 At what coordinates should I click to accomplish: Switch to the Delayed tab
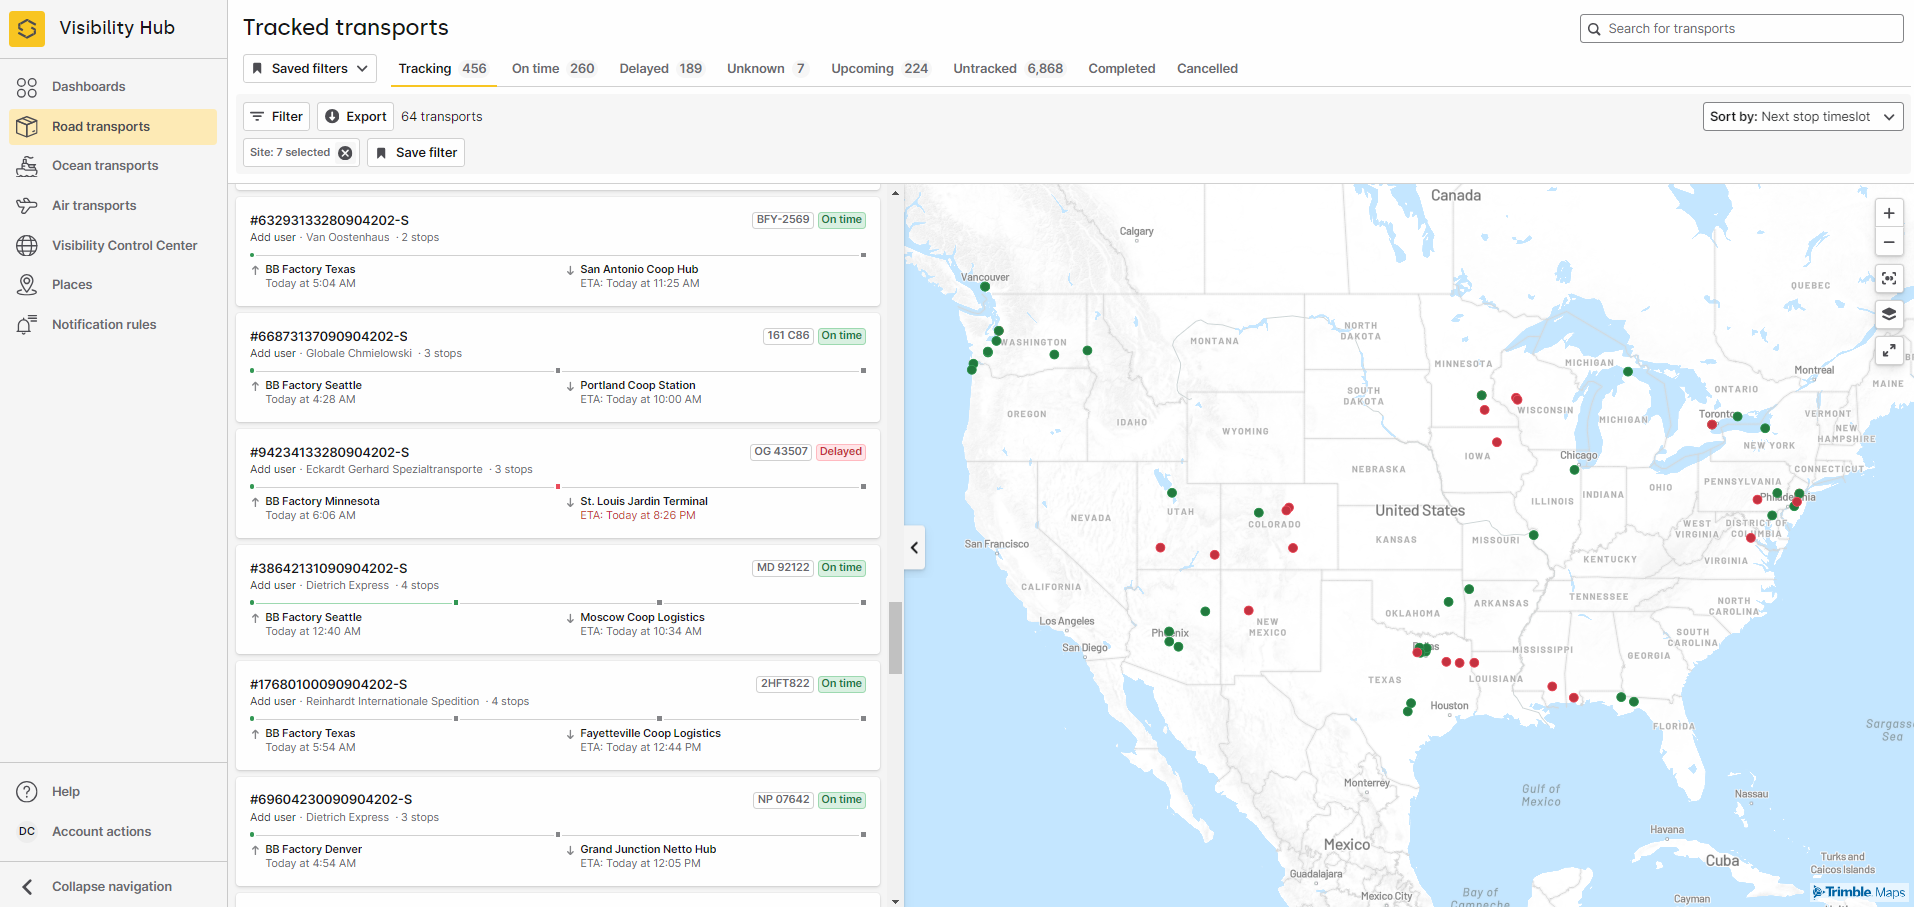[660, 69]
